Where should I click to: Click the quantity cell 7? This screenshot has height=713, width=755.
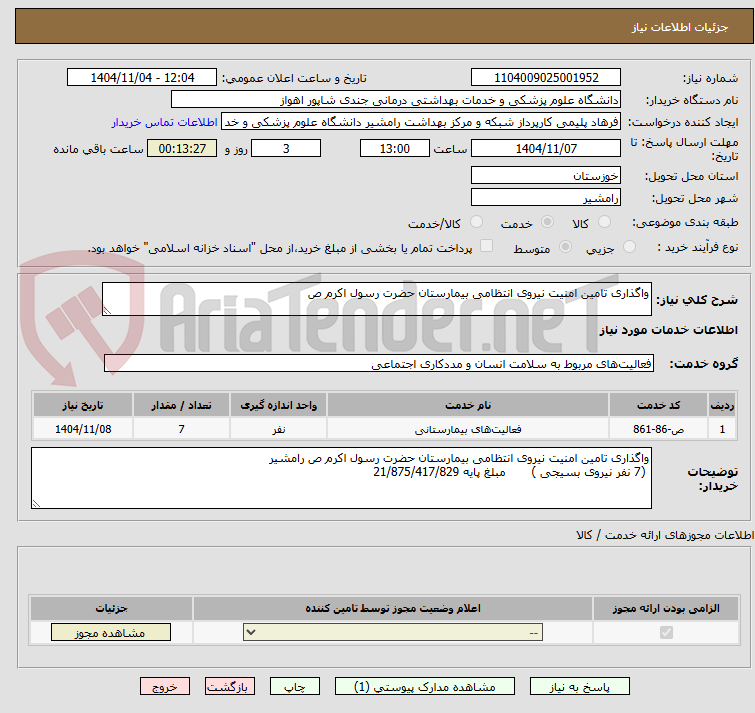182,428
